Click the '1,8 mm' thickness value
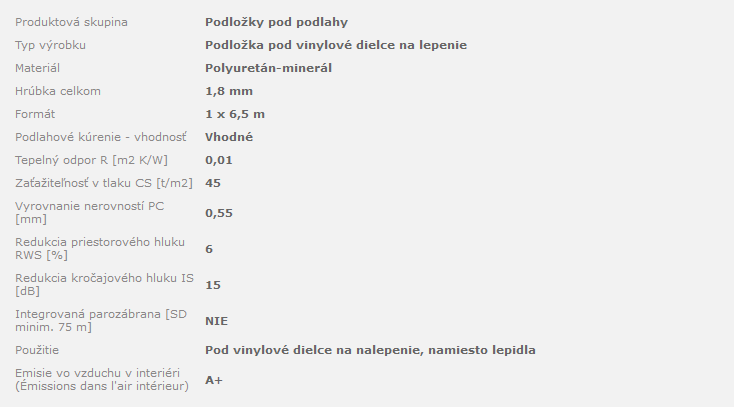Viewport: 734px width, 407px height. 222,91
